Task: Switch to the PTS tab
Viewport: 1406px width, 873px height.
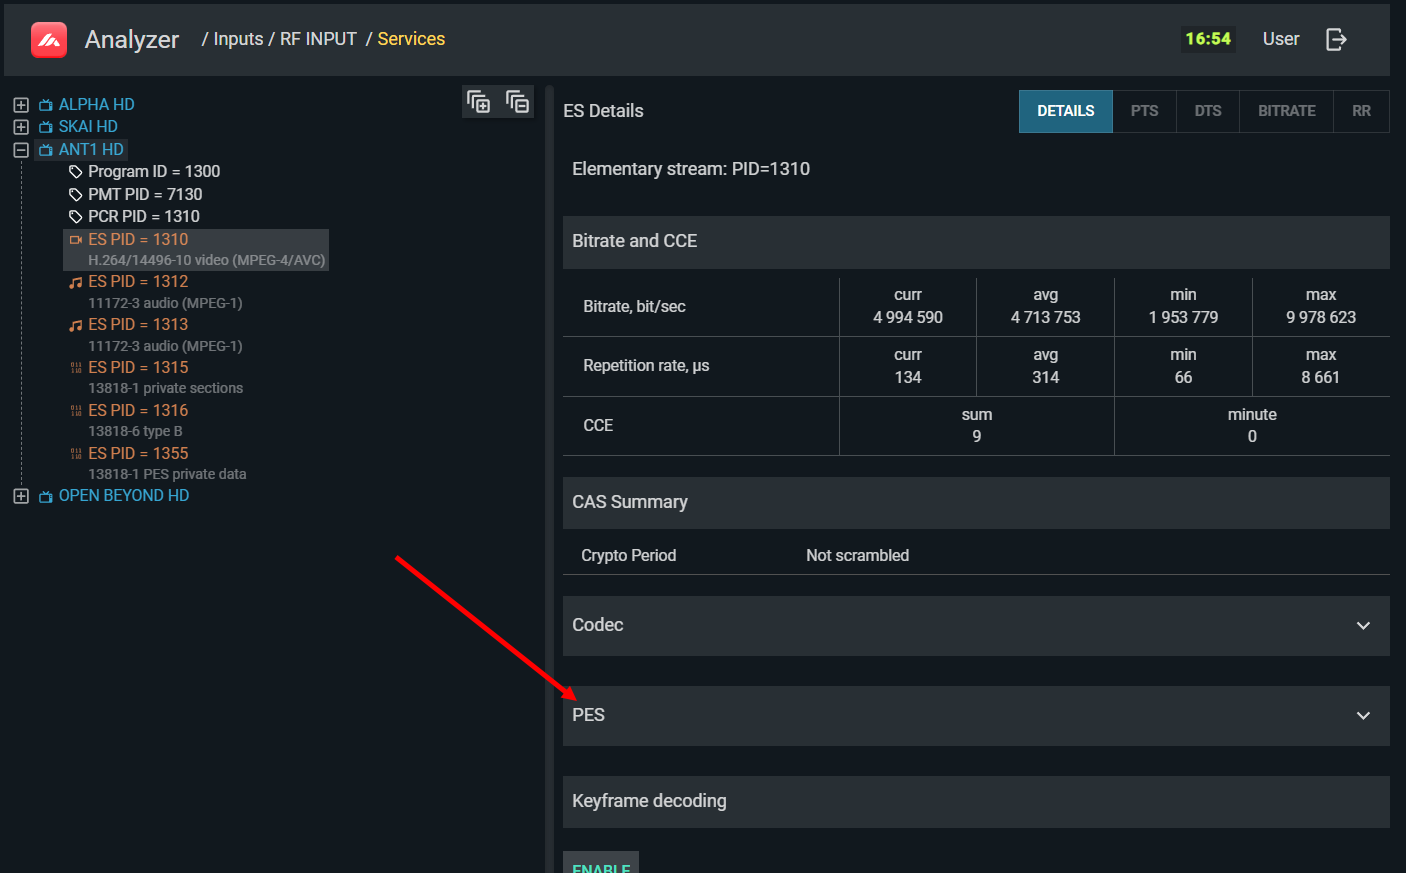Action: tap(1144, 111)
